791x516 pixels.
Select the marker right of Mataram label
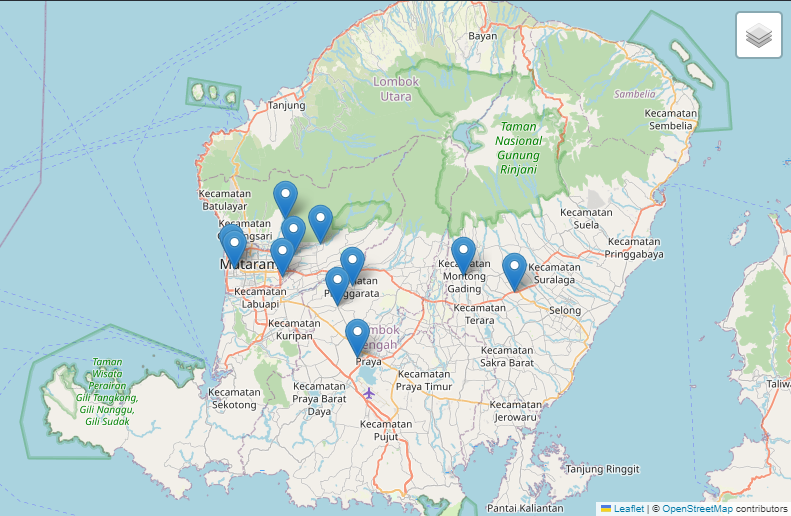click(x=282, y=257)
